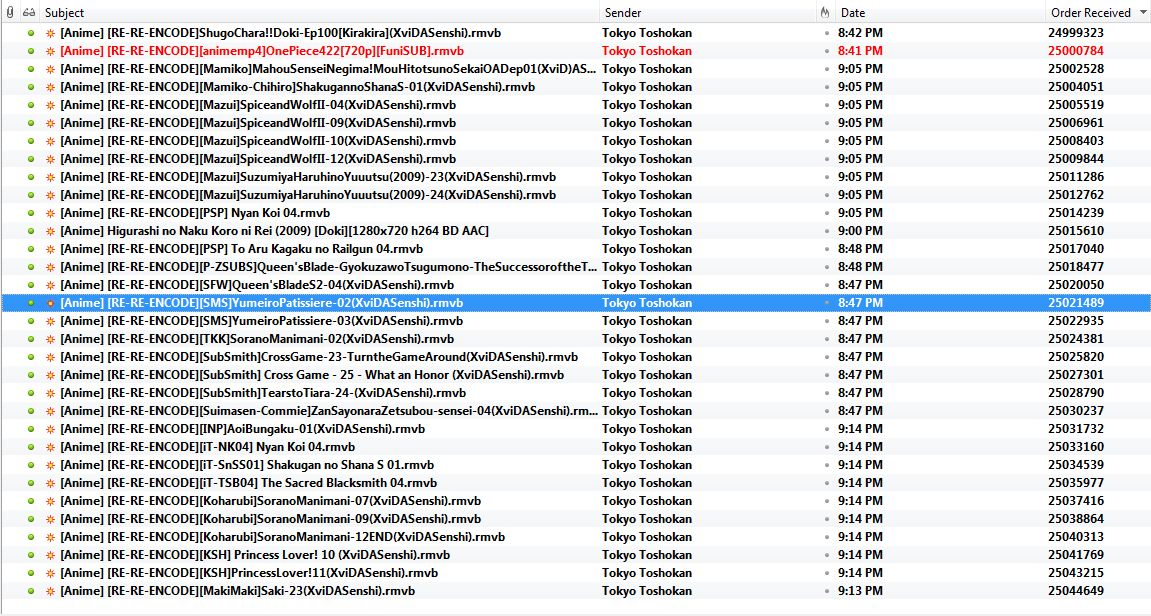Select message TearstoTiara-24-(XviDASenshi).rmvb
1151x616 pixels.
point(263,393)
